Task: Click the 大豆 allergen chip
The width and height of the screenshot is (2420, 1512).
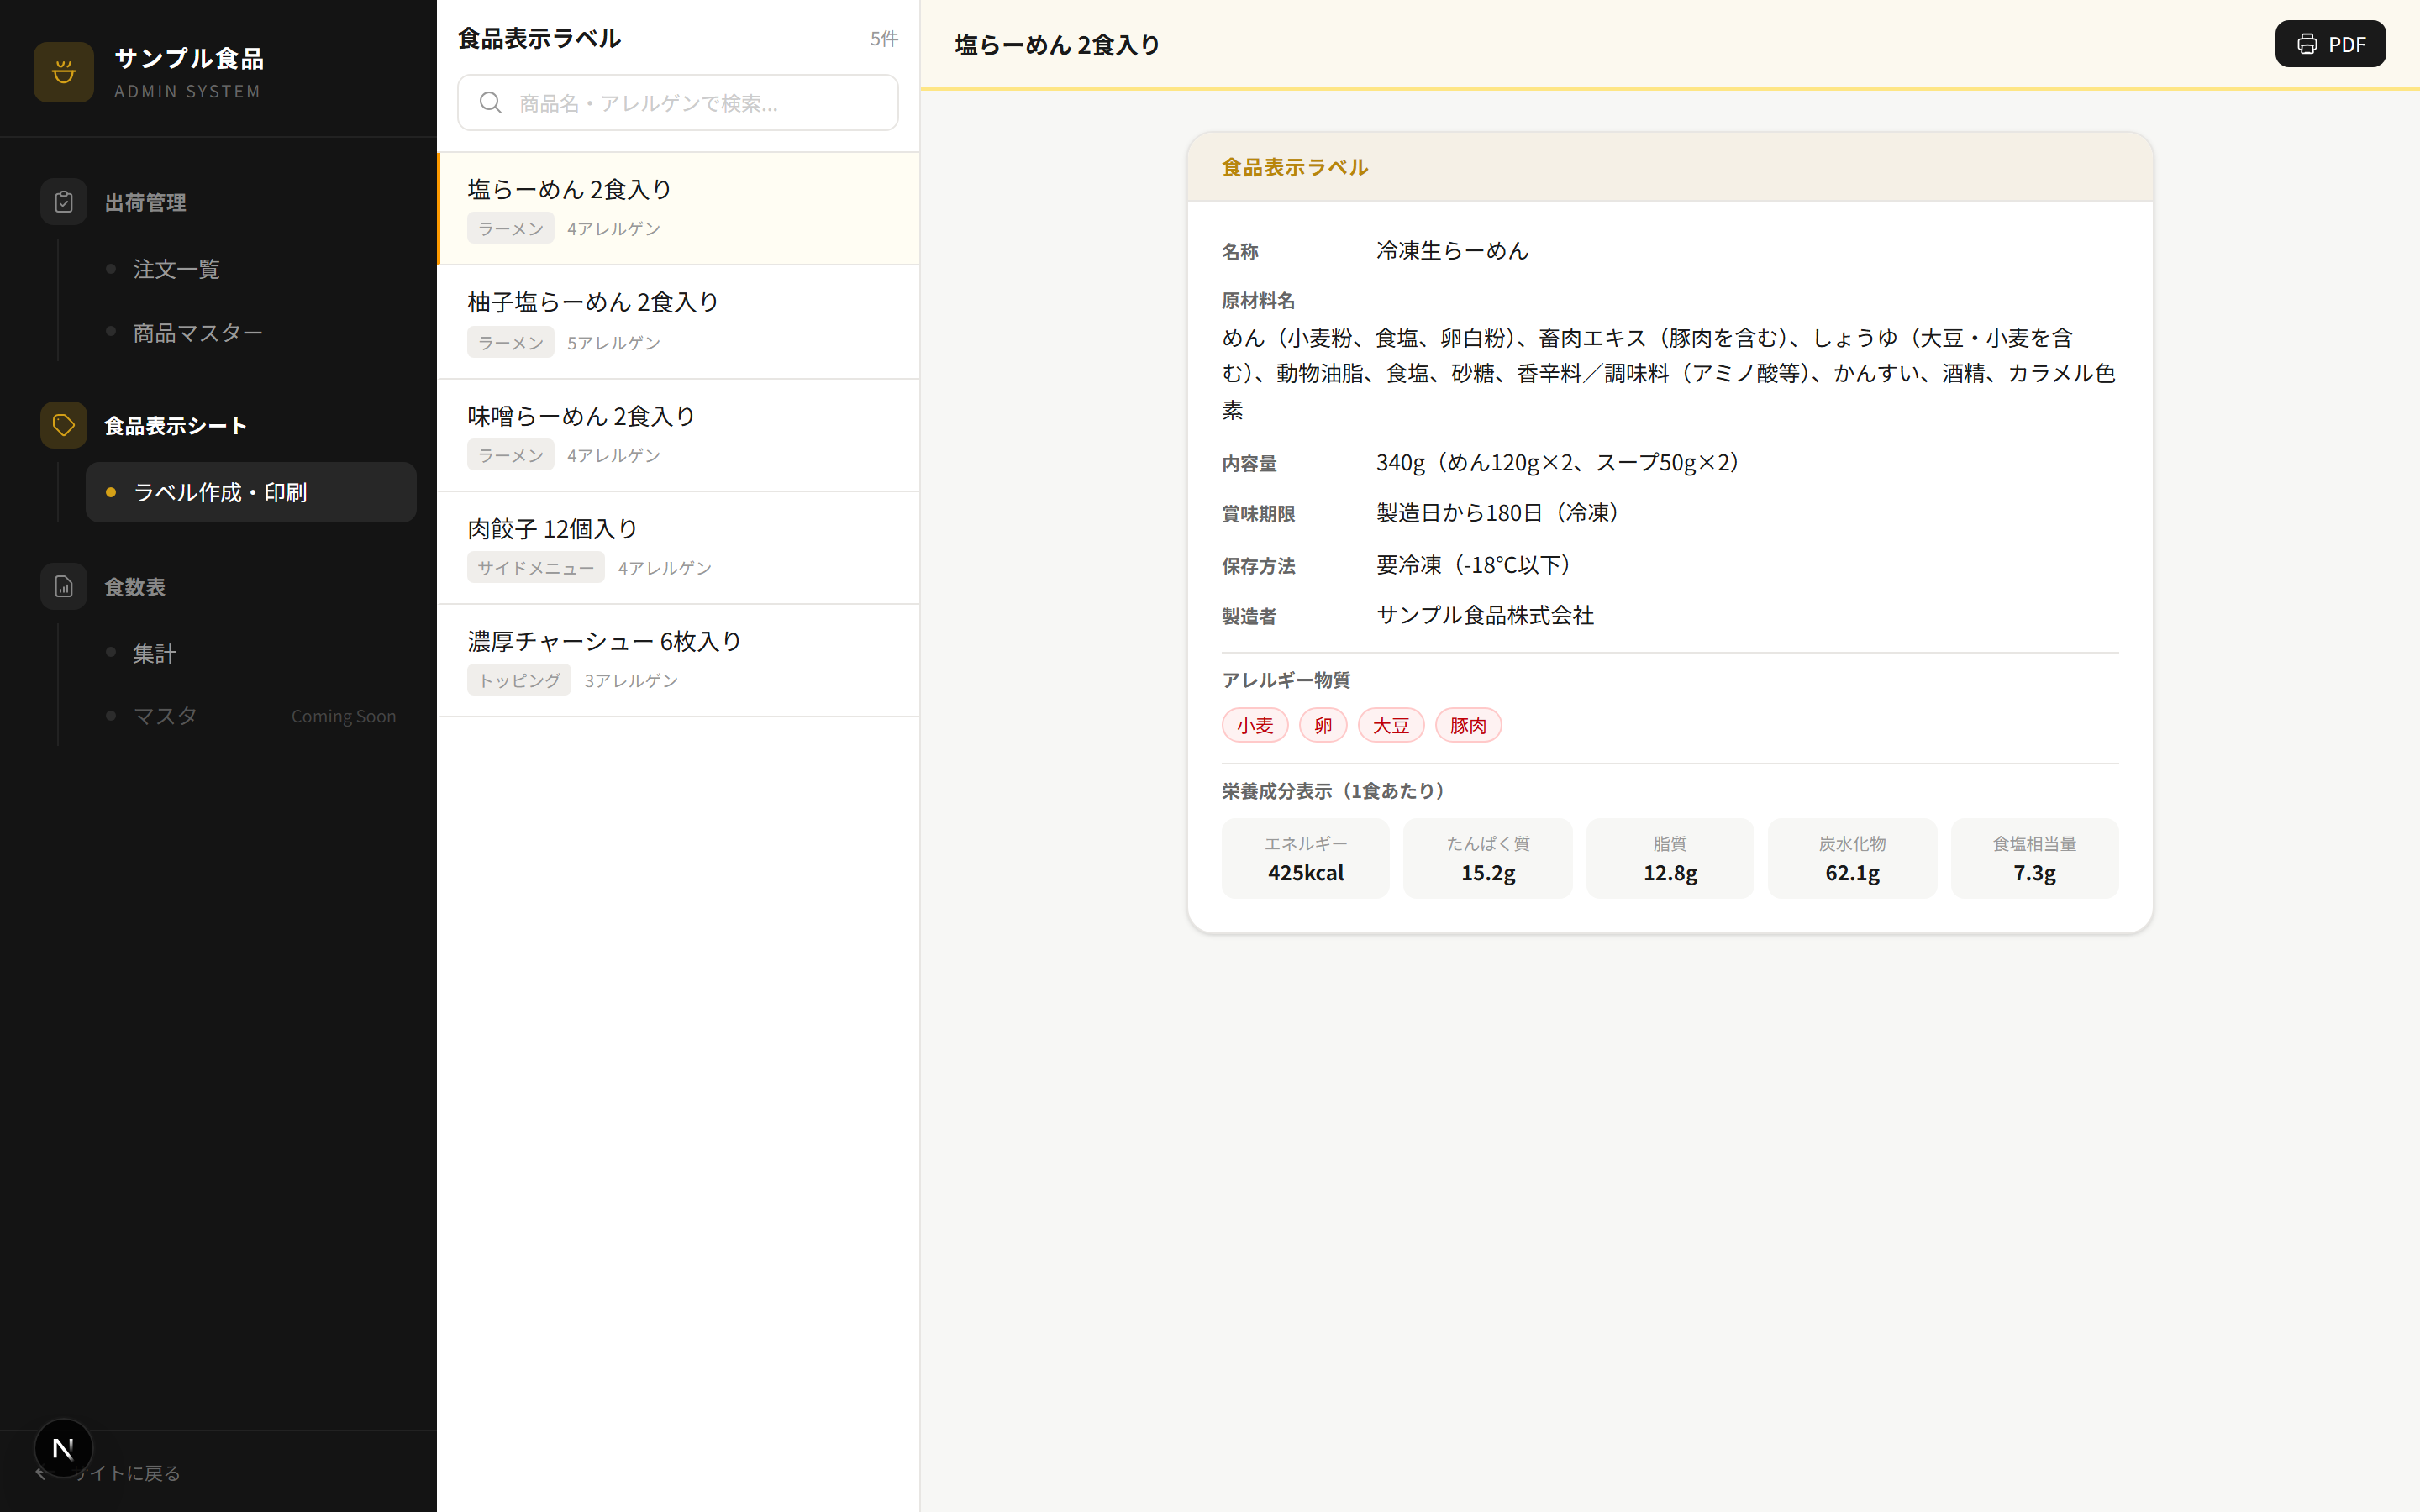Action: (x=1391, y=725)
